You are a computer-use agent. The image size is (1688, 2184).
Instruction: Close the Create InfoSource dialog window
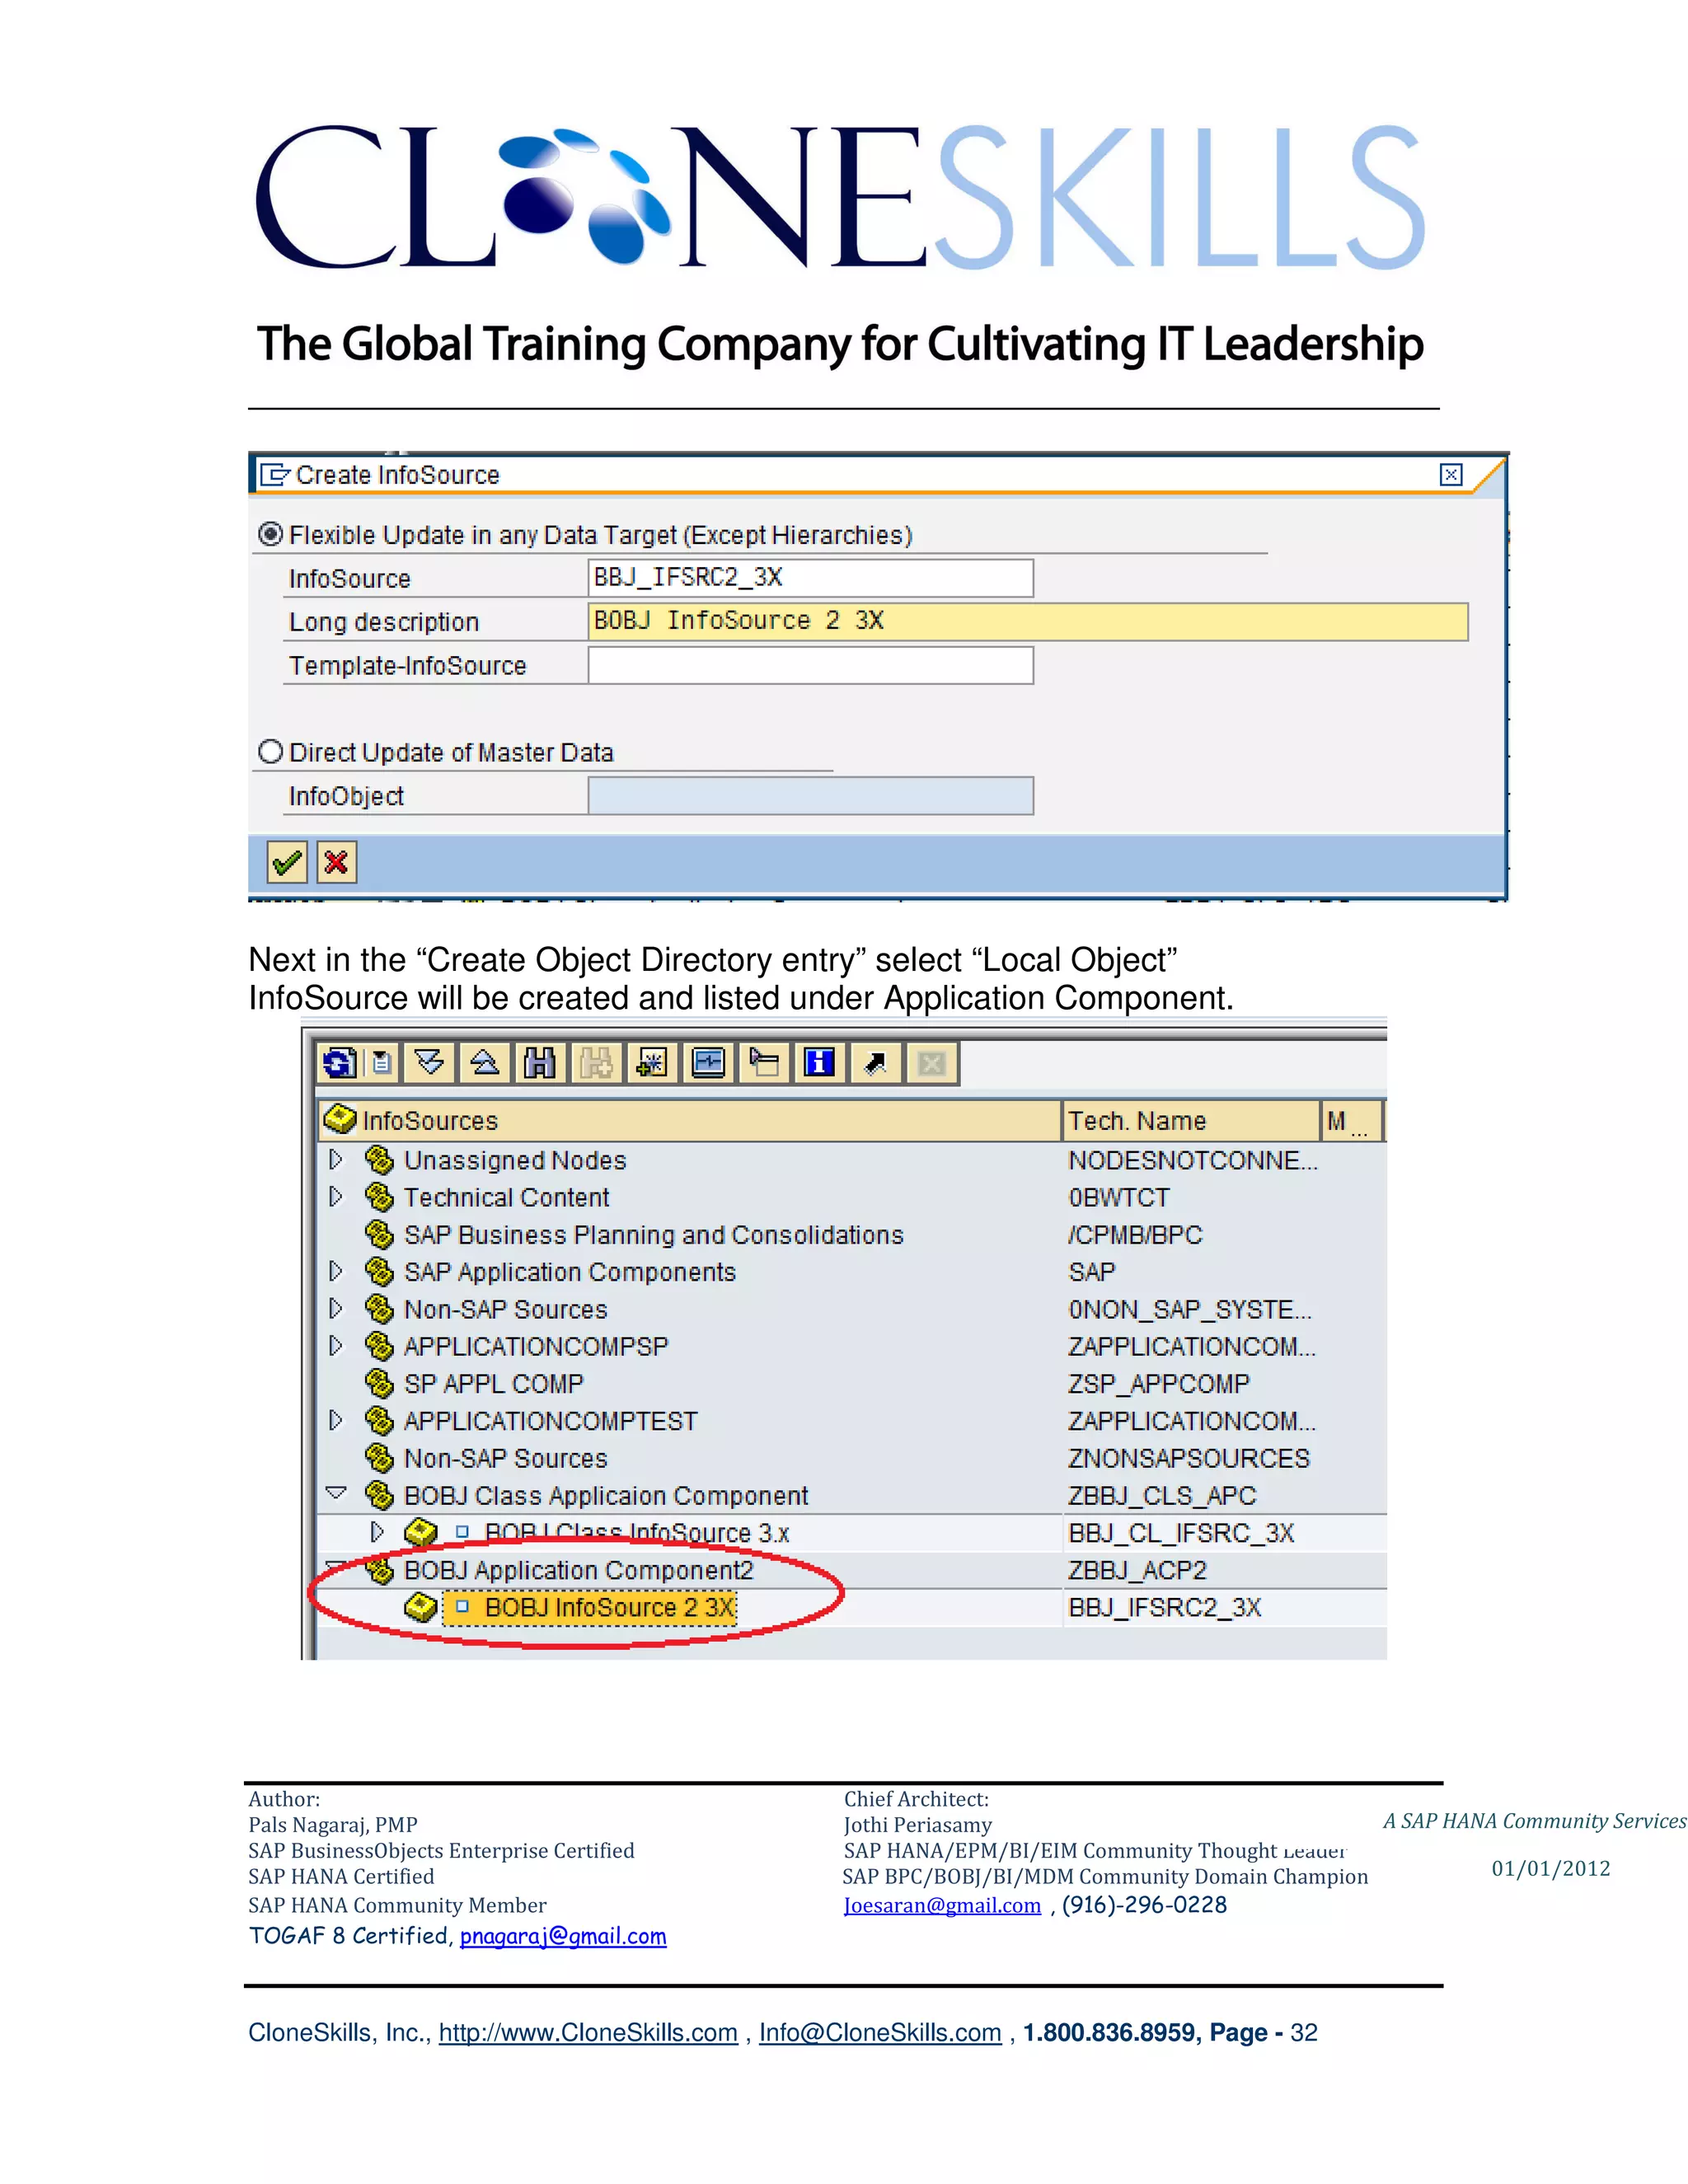pos(1451,475)
